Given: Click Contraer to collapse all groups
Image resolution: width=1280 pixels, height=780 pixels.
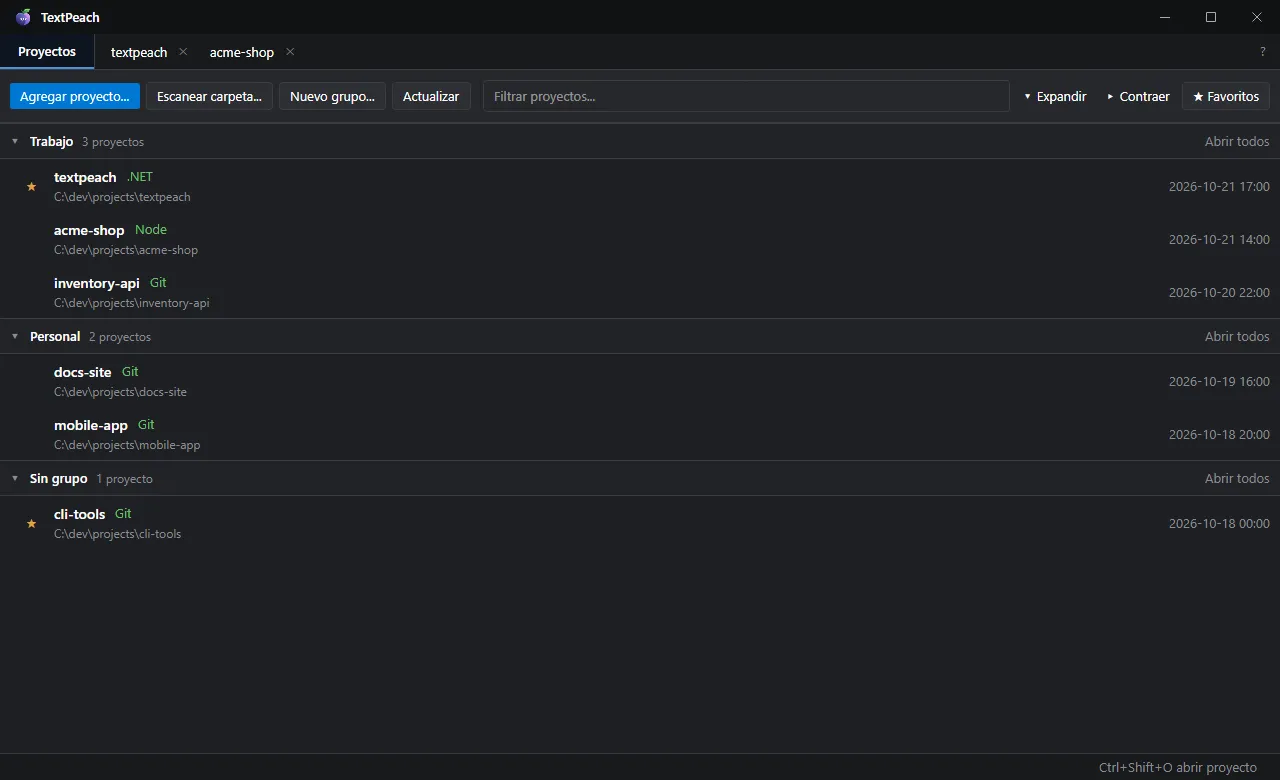Looking at the screenshot, I should [x=1138, y=96].
